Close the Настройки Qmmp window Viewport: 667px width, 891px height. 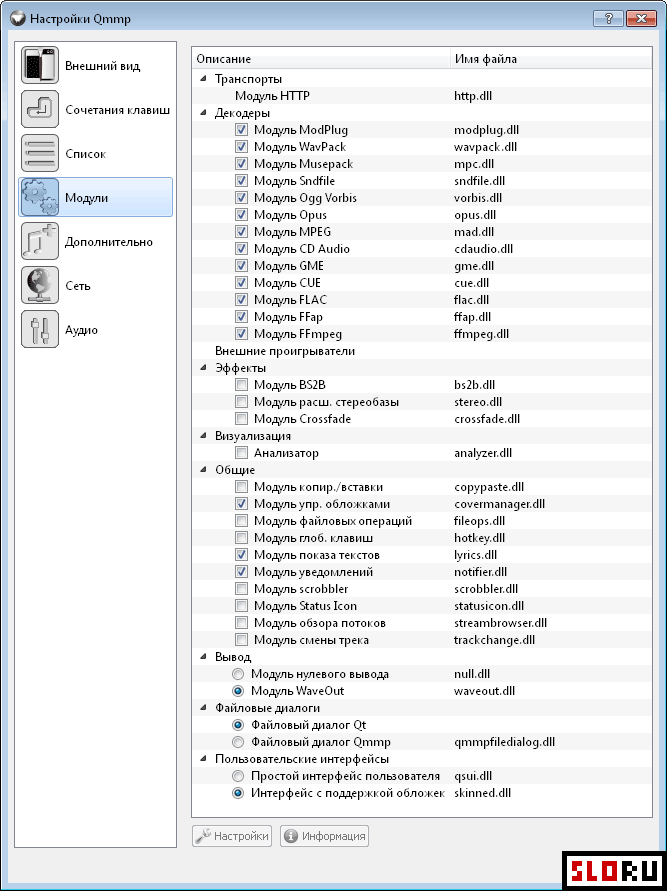coord(641,19)
